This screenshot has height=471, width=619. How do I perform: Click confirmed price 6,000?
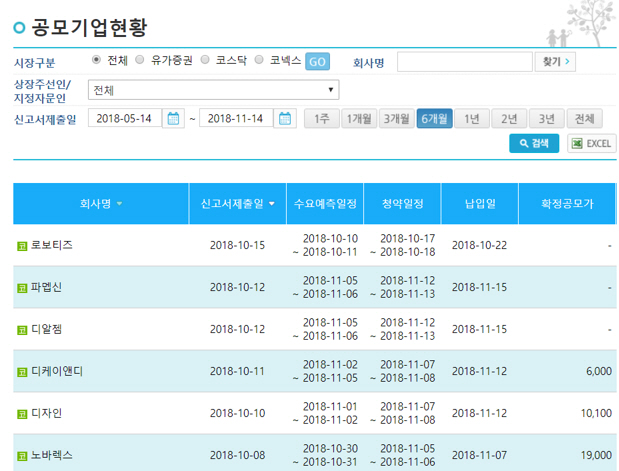pyautogui.click(x=599, y=371)
